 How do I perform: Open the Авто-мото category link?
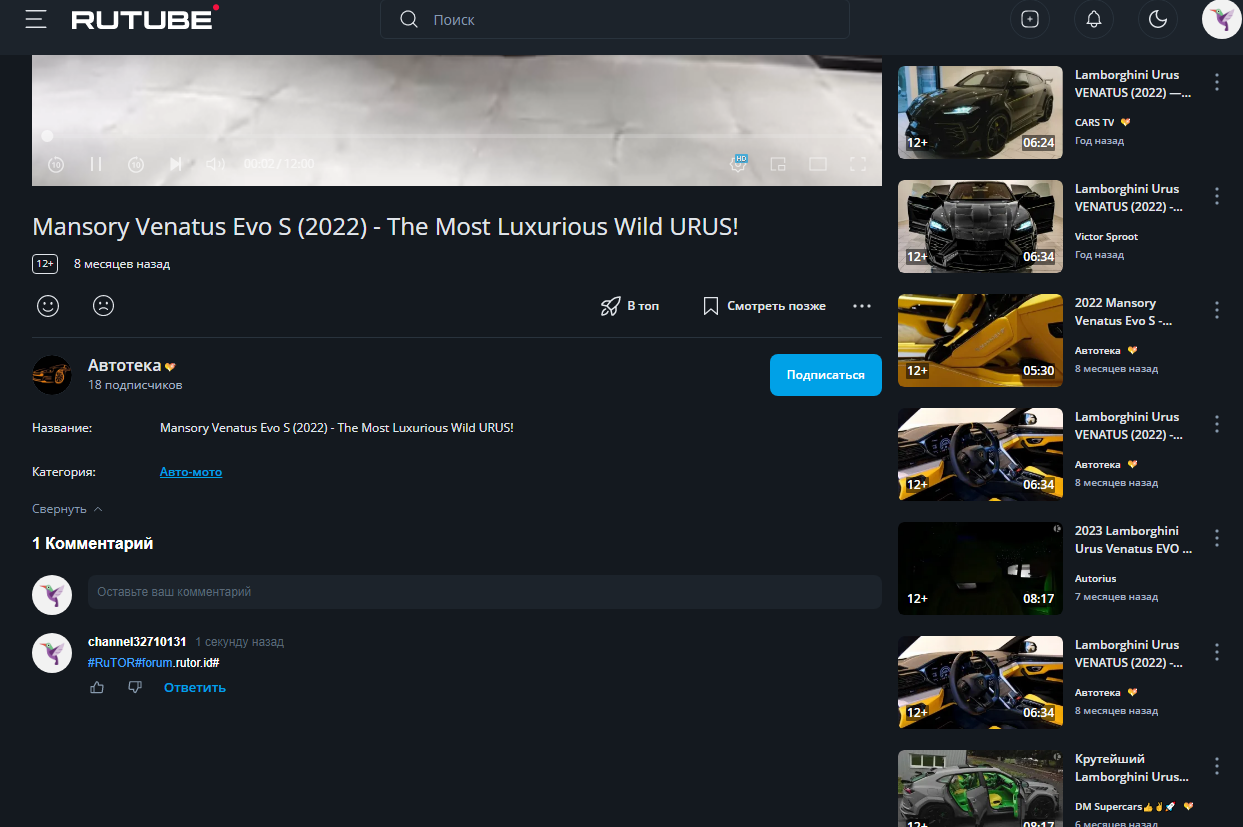point(191,472)
